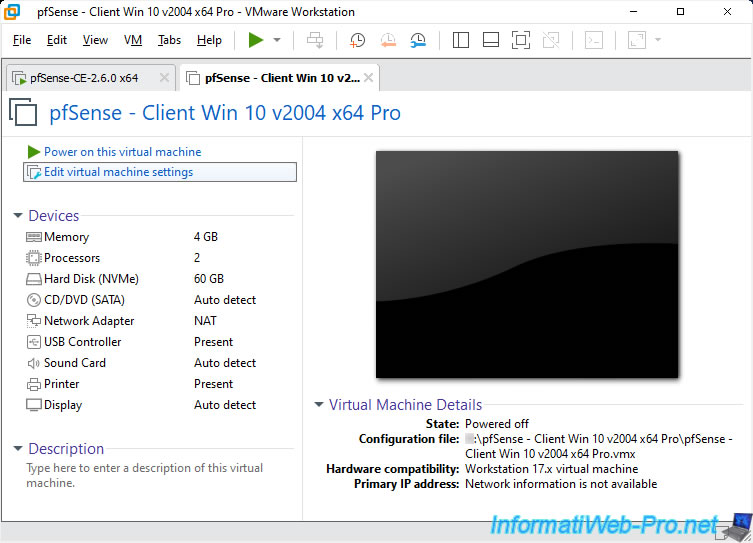Open the Tabs menu
This screenshot has height=543, width=753.
tap(170, 40)
